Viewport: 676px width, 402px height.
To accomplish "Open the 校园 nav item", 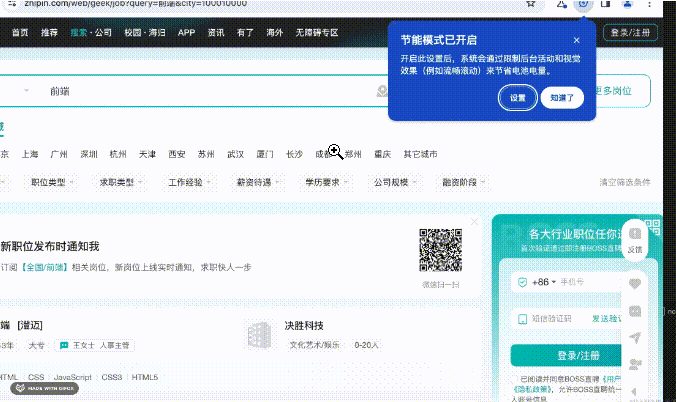I will (133, 32).
